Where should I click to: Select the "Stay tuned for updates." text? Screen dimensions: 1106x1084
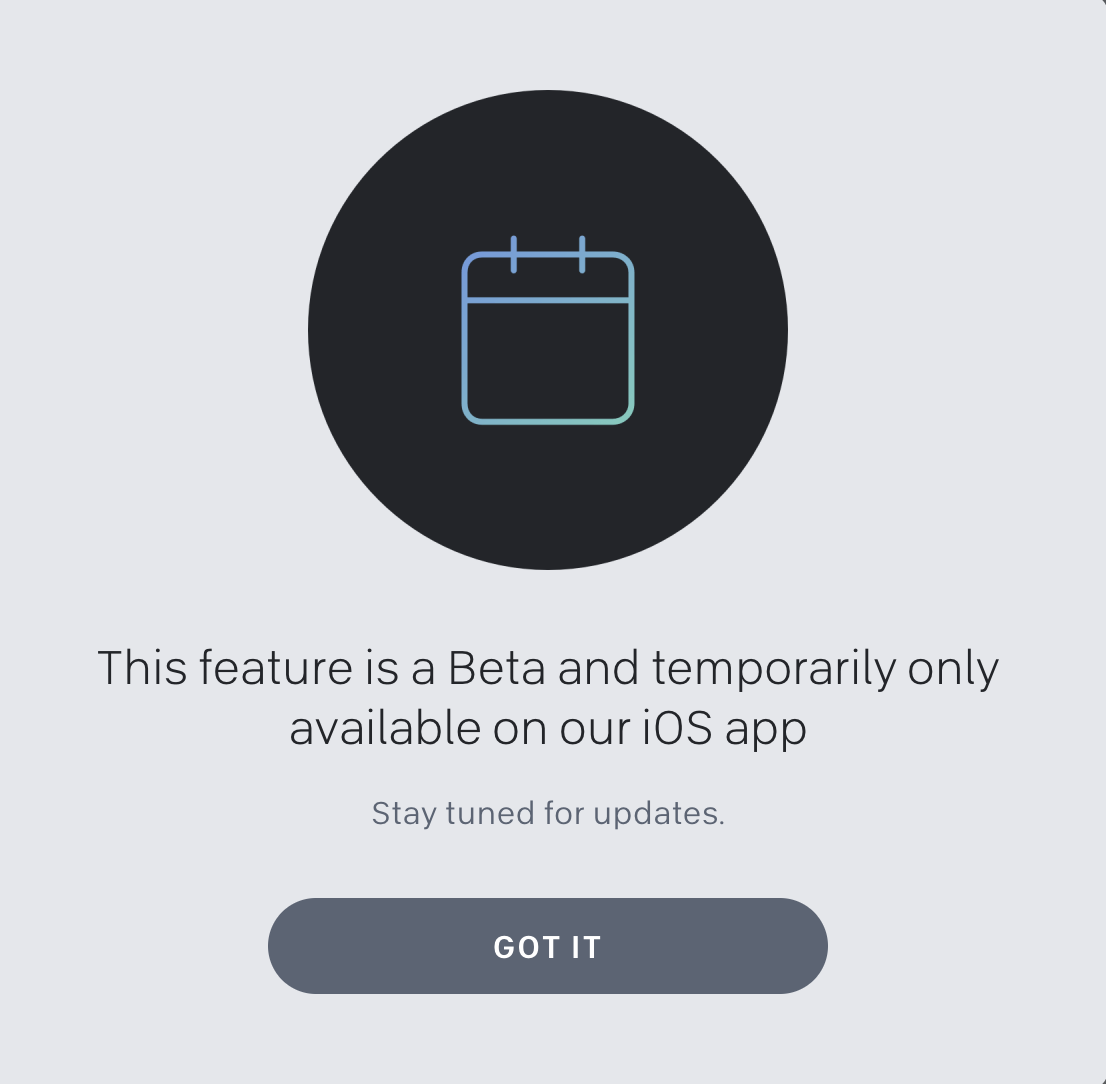point(548,813)
